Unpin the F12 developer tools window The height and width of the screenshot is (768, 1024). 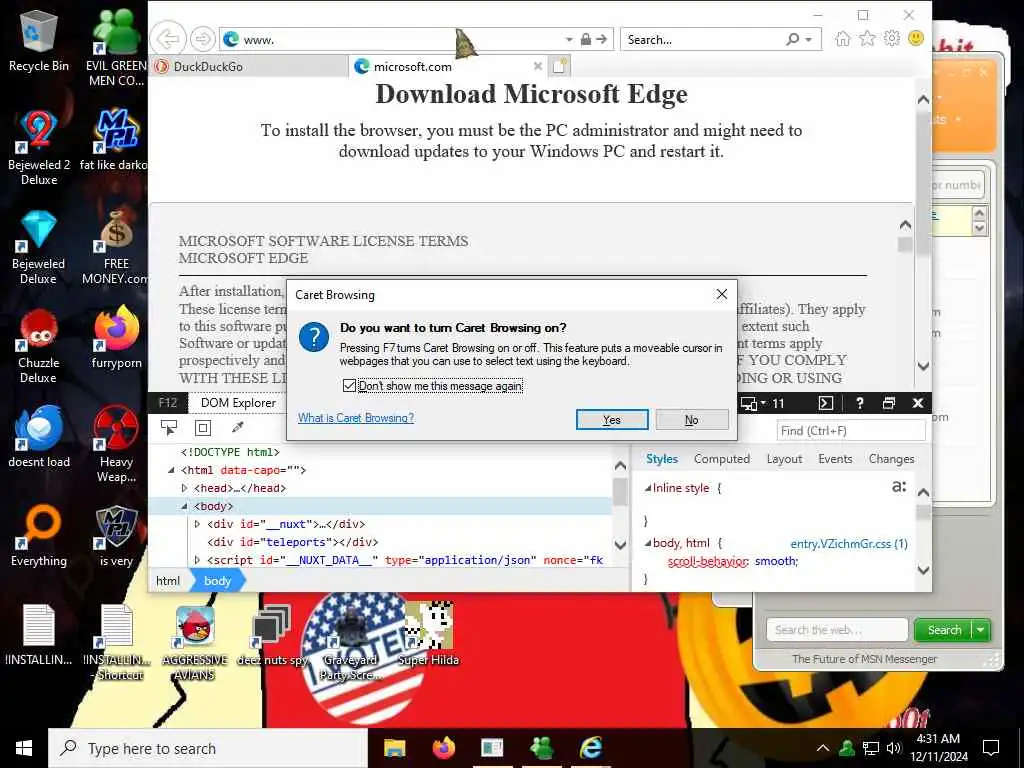pos(889,404)
